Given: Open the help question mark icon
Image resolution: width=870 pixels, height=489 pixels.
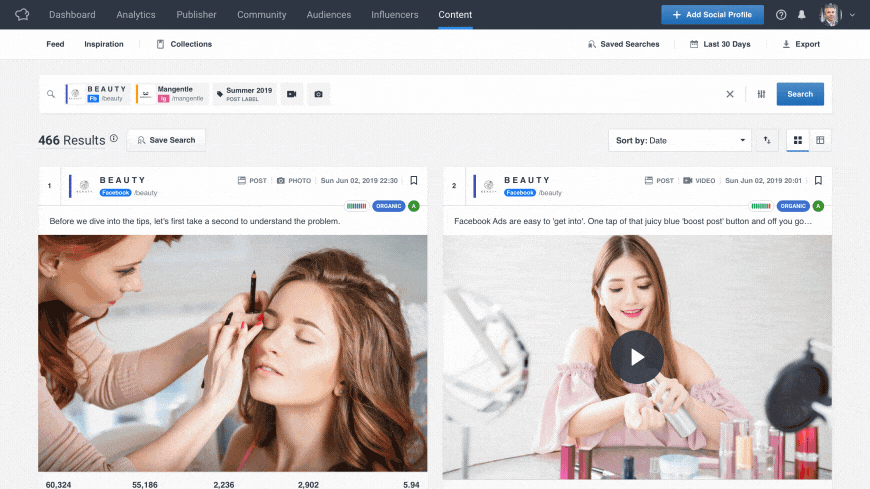Looking at the screenshot, I should click(x=781, y=15).
